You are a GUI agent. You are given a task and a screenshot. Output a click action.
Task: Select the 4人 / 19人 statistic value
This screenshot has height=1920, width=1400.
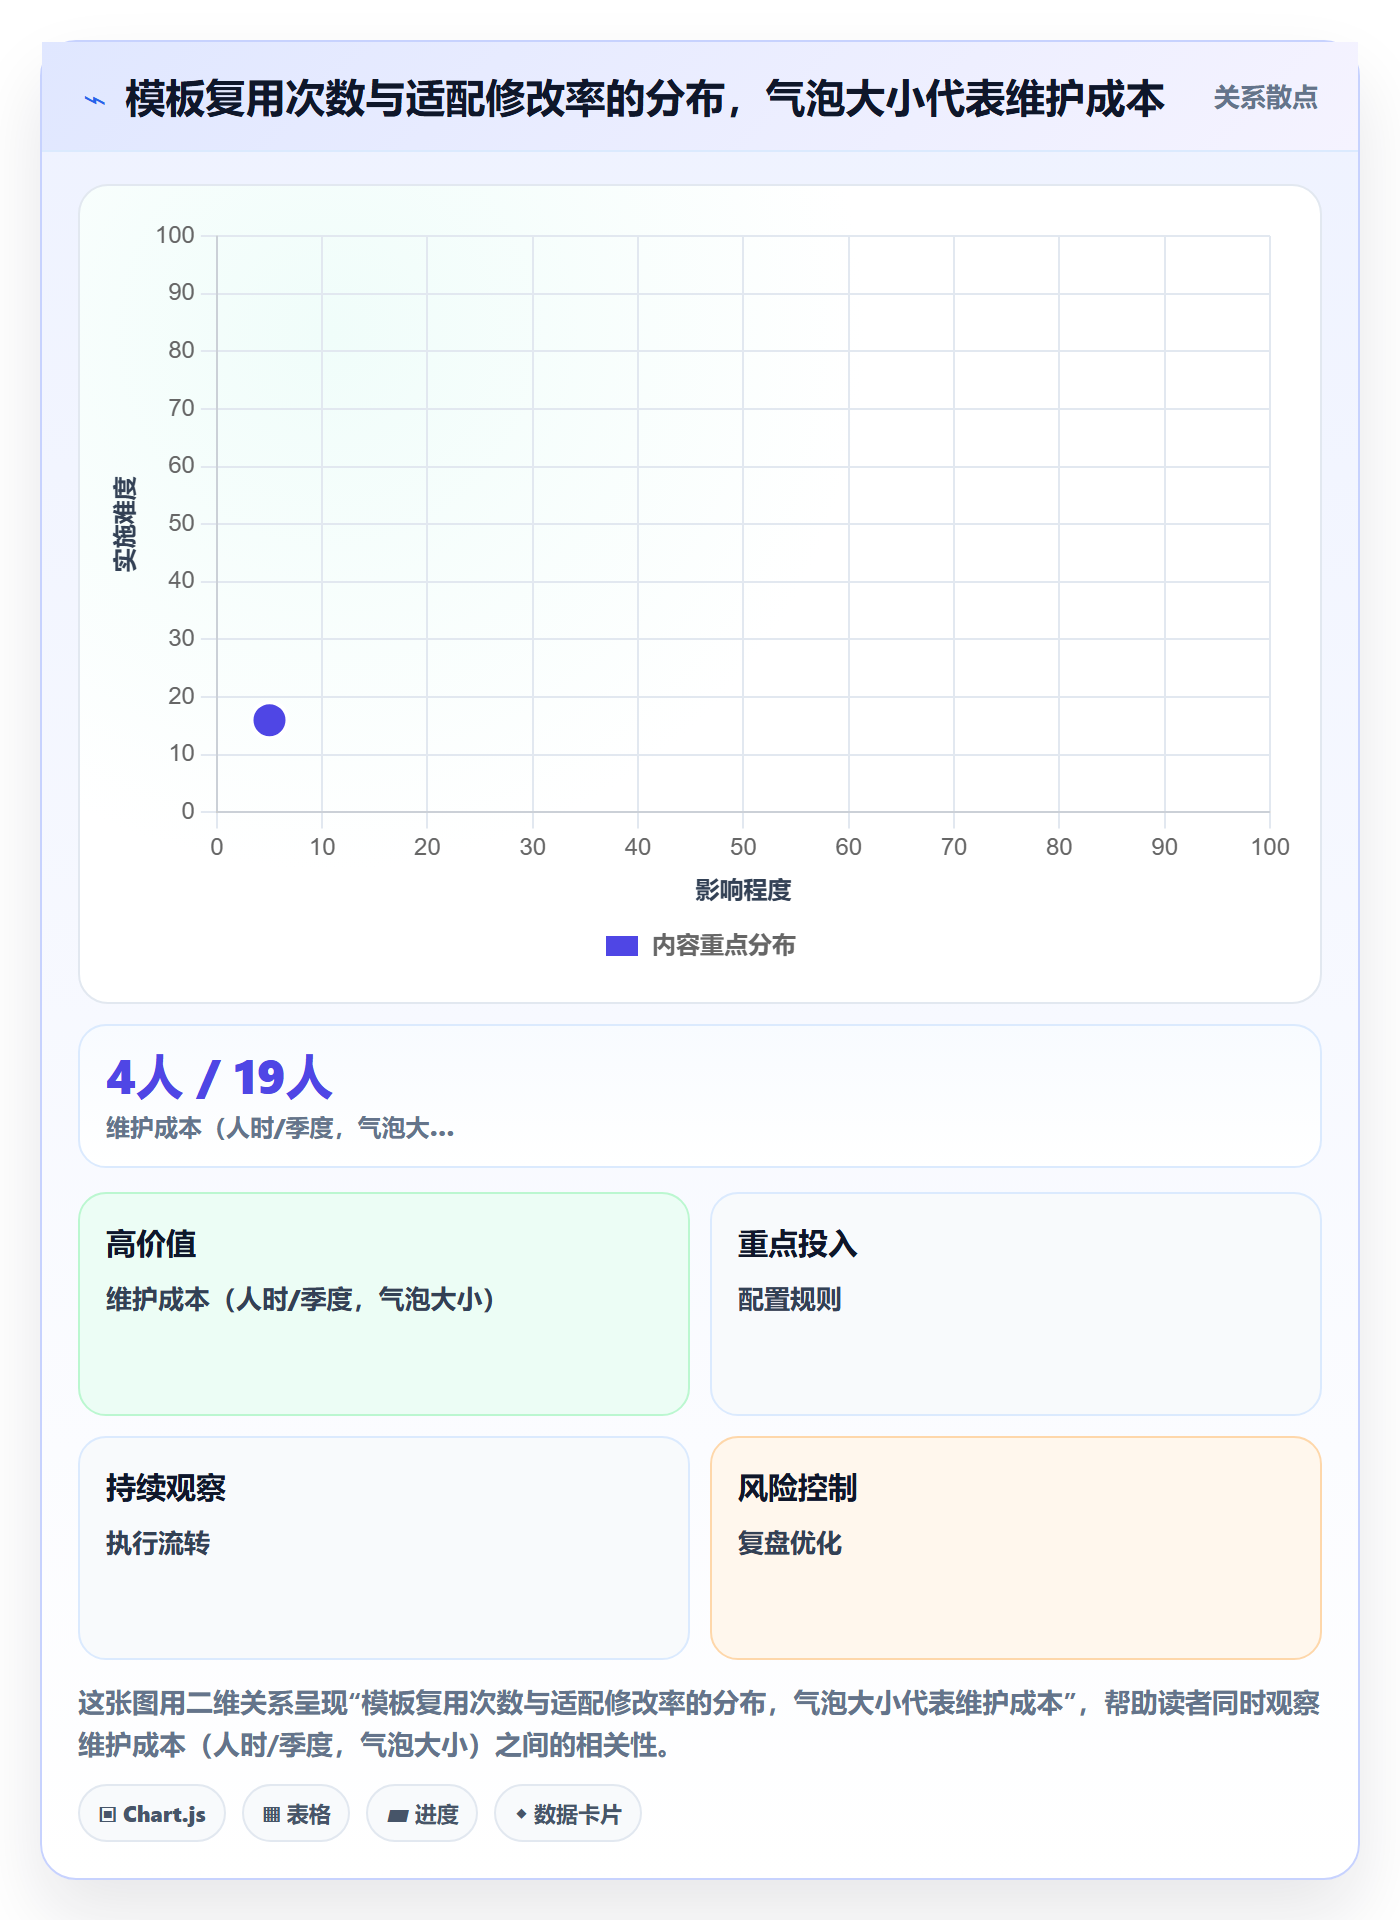[x=219, y=1078]
